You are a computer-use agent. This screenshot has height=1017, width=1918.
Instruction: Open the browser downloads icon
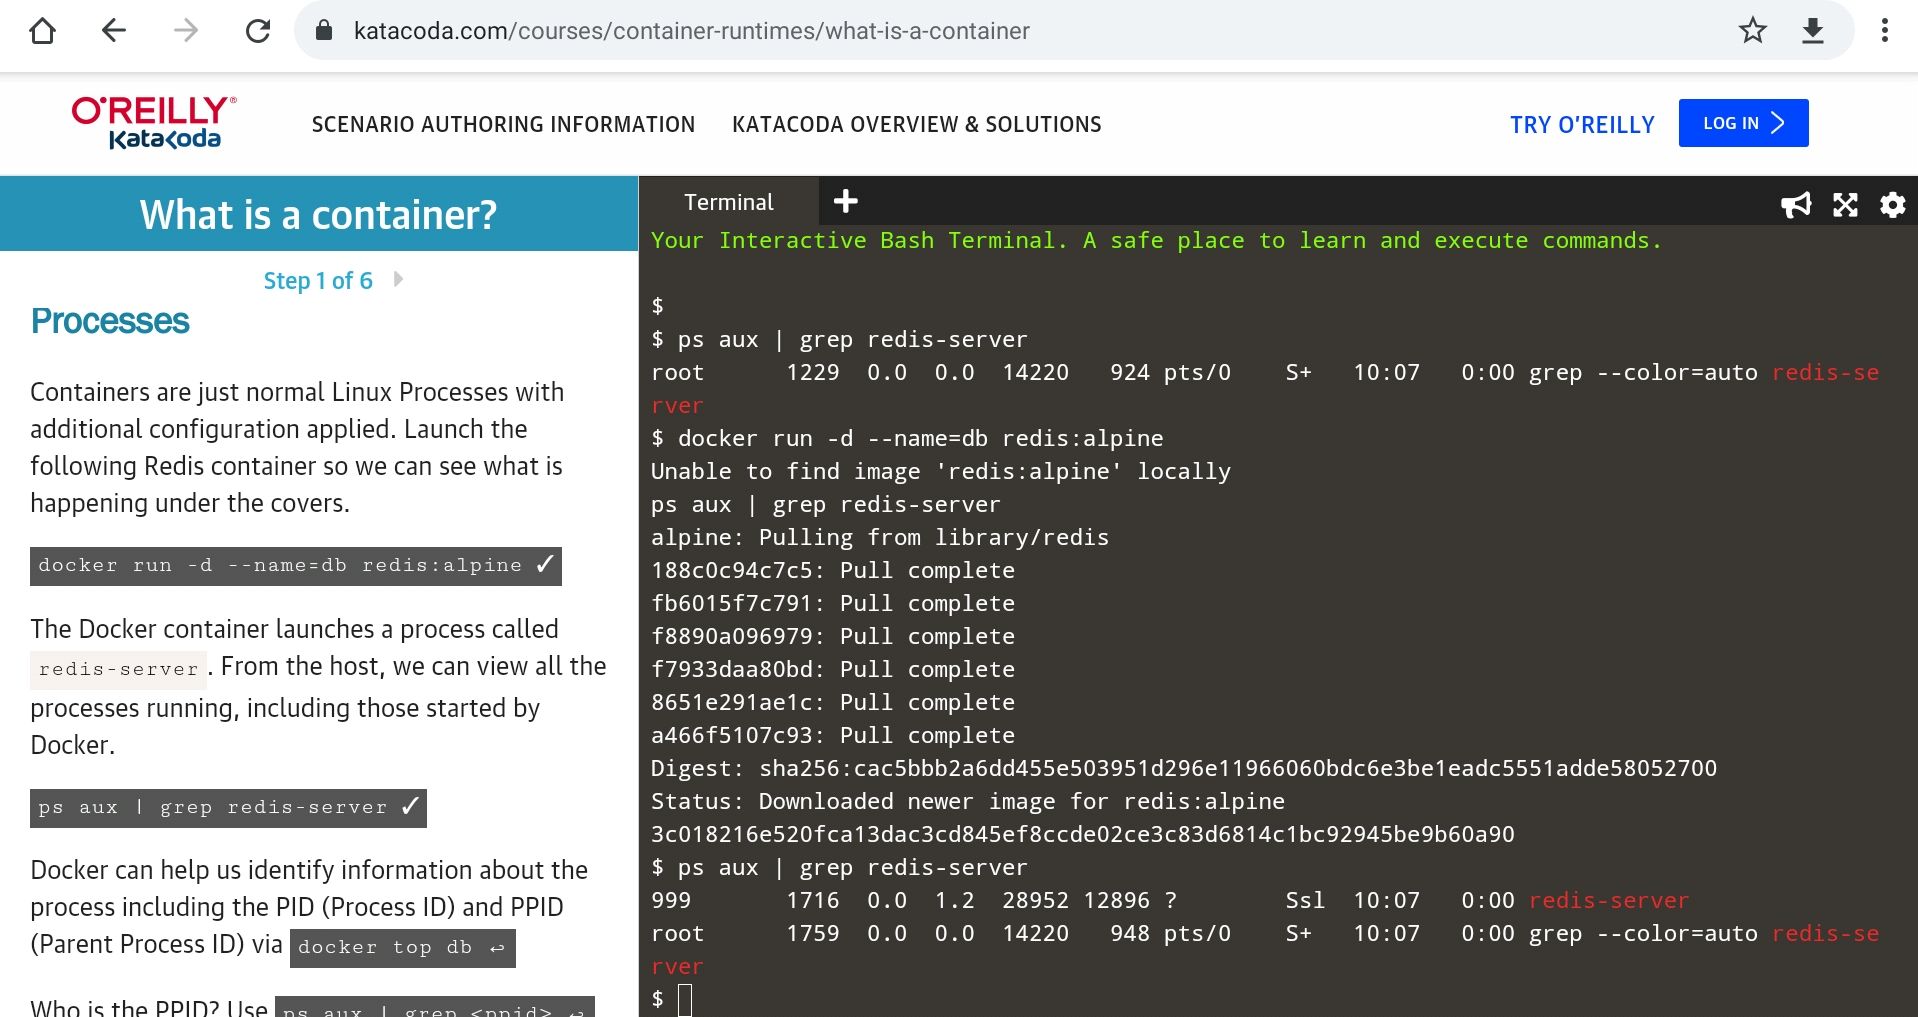point(1812,31)
